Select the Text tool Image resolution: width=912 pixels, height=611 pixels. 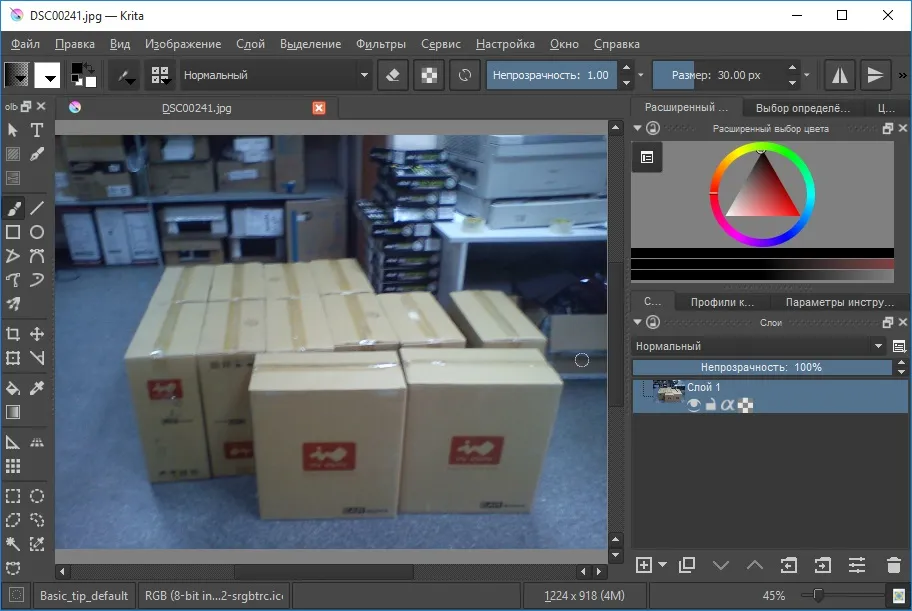[x=37, y=130]
